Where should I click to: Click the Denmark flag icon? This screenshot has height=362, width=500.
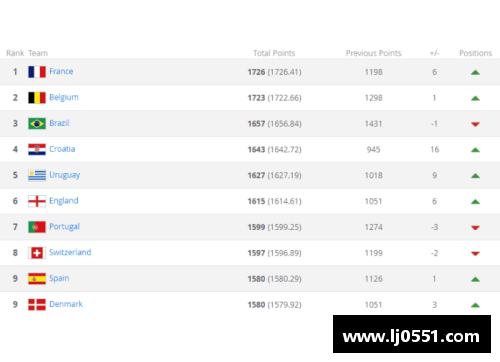(37, 305)
